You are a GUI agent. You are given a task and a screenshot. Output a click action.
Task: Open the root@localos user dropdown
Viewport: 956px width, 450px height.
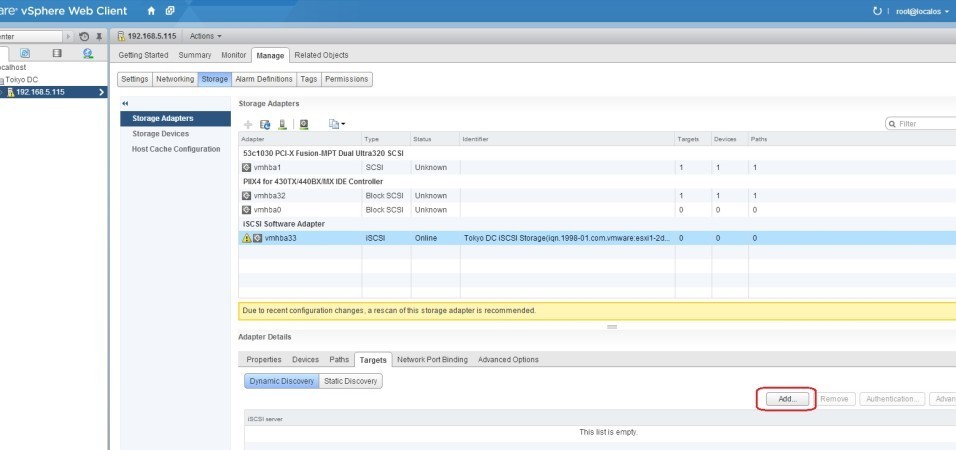(922, 12)
